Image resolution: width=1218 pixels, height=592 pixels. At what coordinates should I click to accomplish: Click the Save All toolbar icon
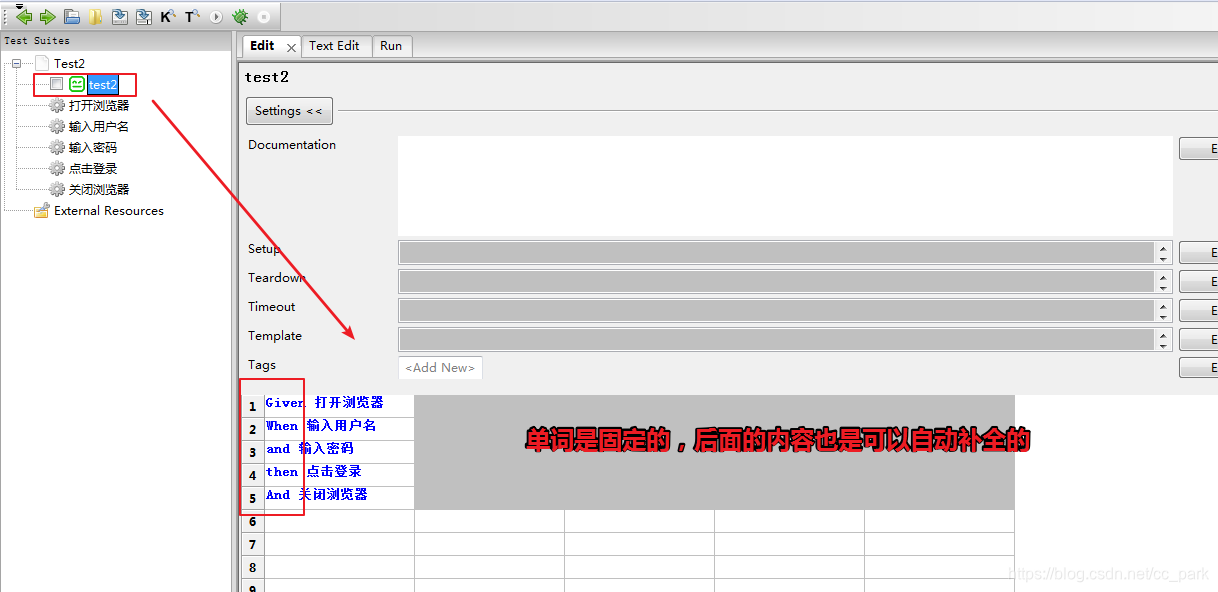click(x=144, y=17)
